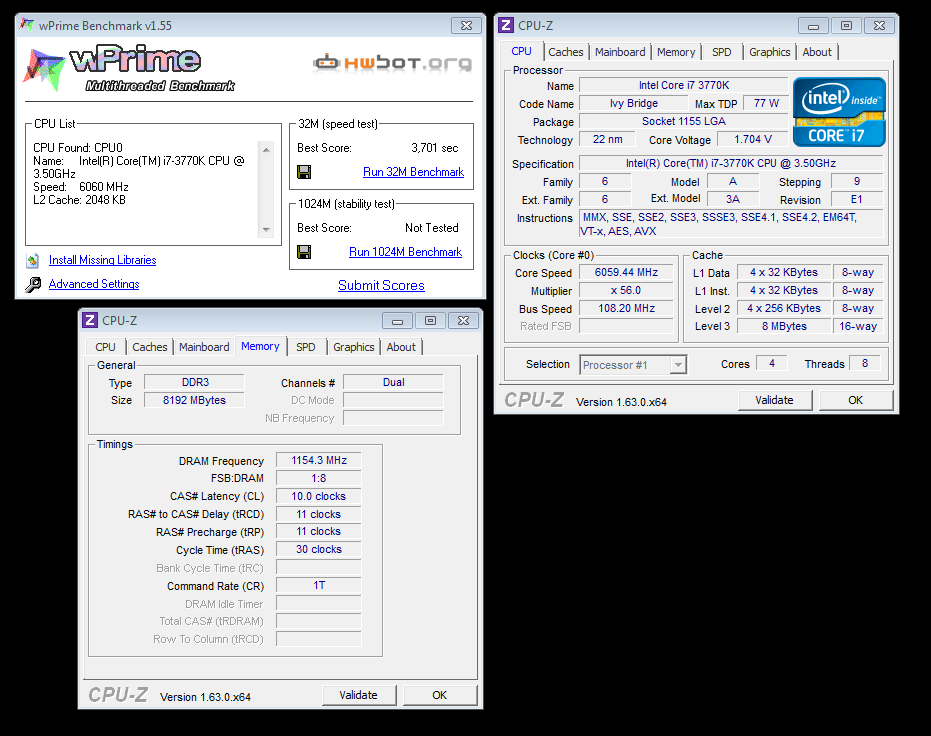Select CPU tab in the CPU window

521,51
